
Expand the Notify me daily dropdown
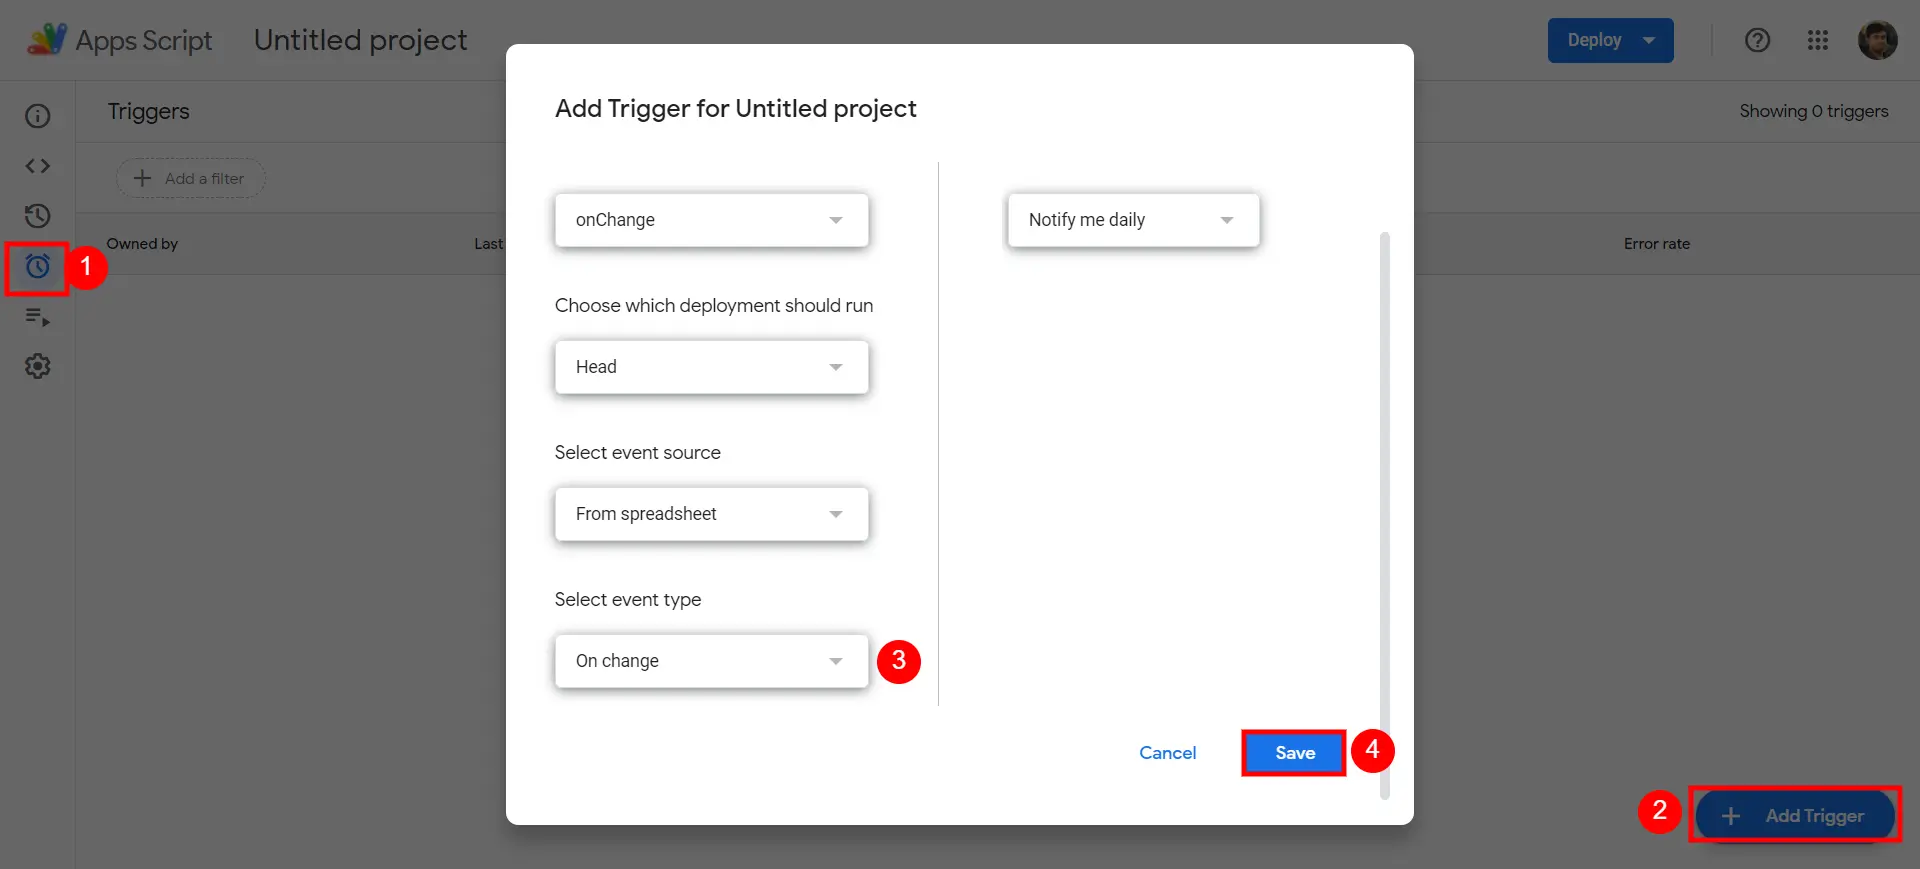[1133, 220]
